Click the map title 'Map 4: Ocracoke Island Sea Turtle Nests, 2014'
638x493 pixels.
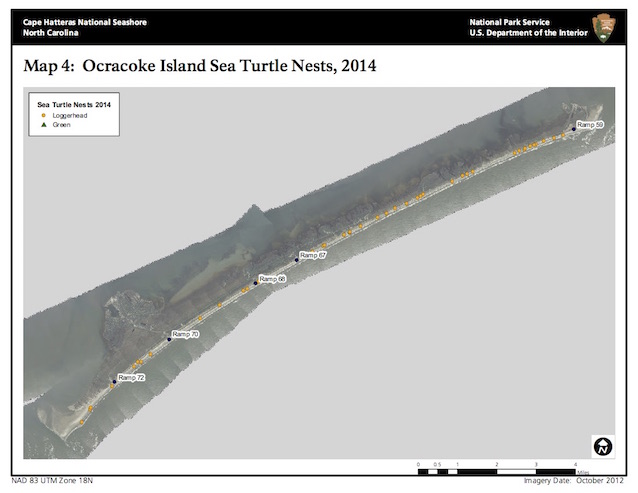pyautogui.click(x=200, y=66)
